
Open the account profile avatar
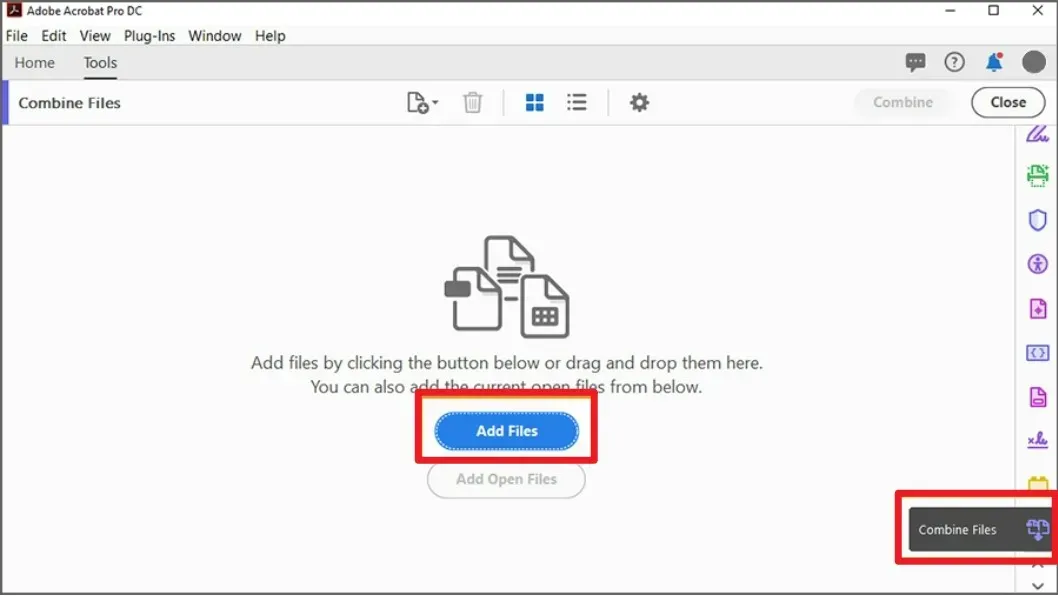point(1033,62)
